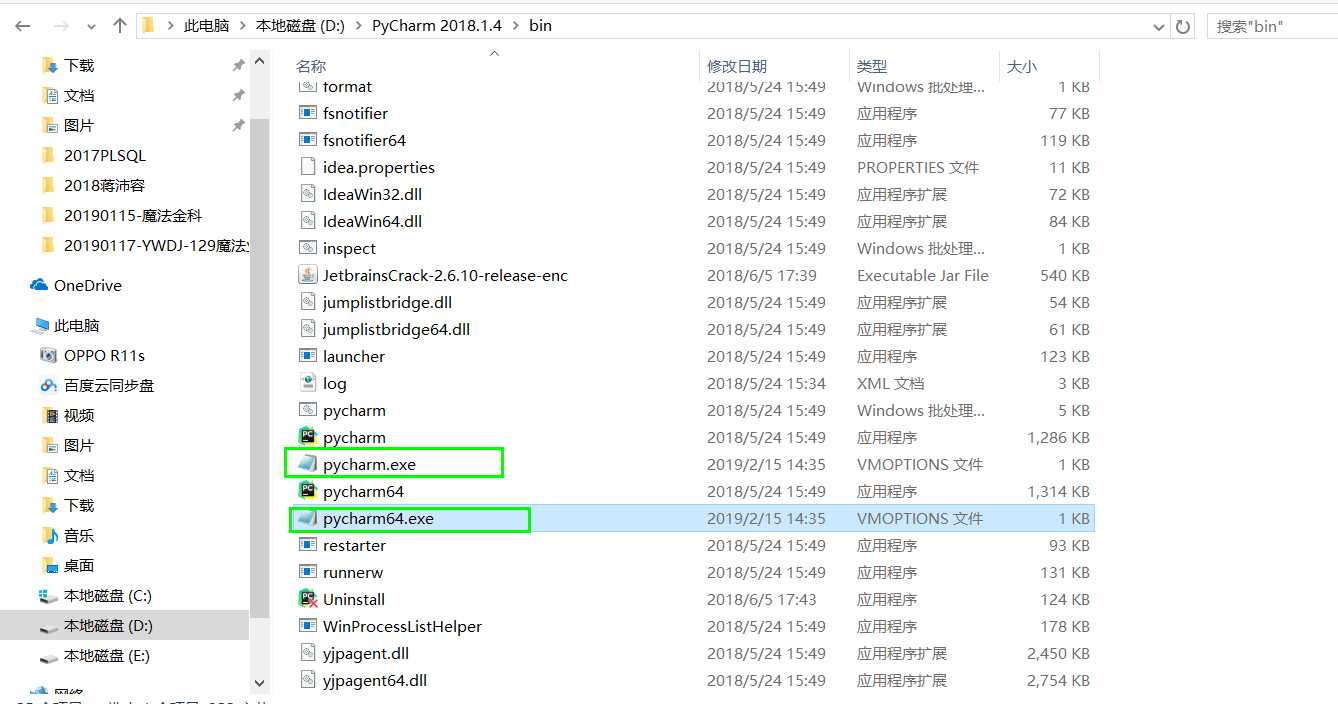Select yjpagent.dll file icon
1338x704 pixels.
[308, 653]
